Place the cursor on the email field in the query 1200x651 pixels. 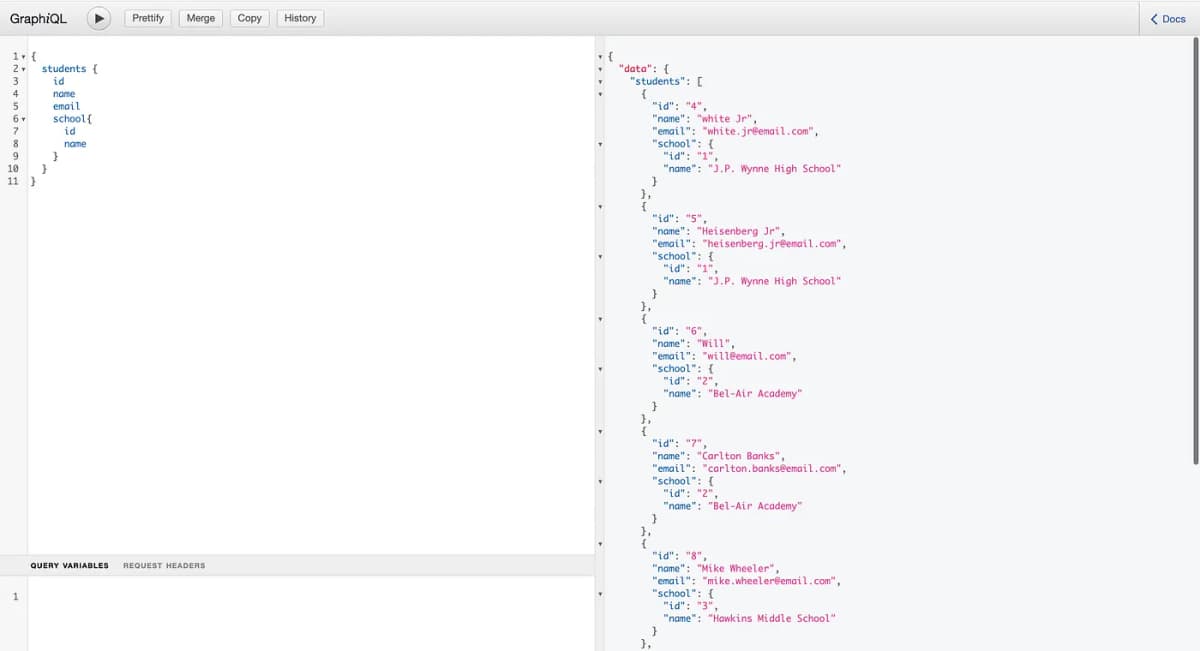pos(67,106)
